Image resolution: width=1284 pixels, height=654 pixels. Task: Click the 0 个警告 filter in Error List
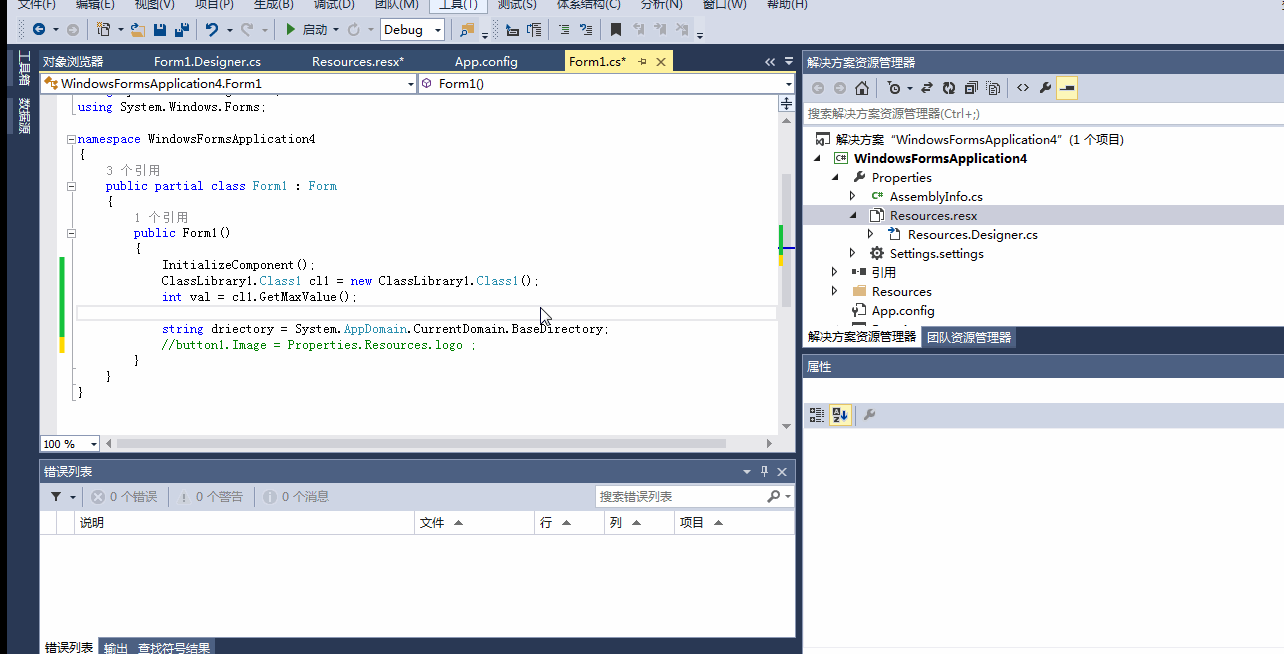(210, 496)
